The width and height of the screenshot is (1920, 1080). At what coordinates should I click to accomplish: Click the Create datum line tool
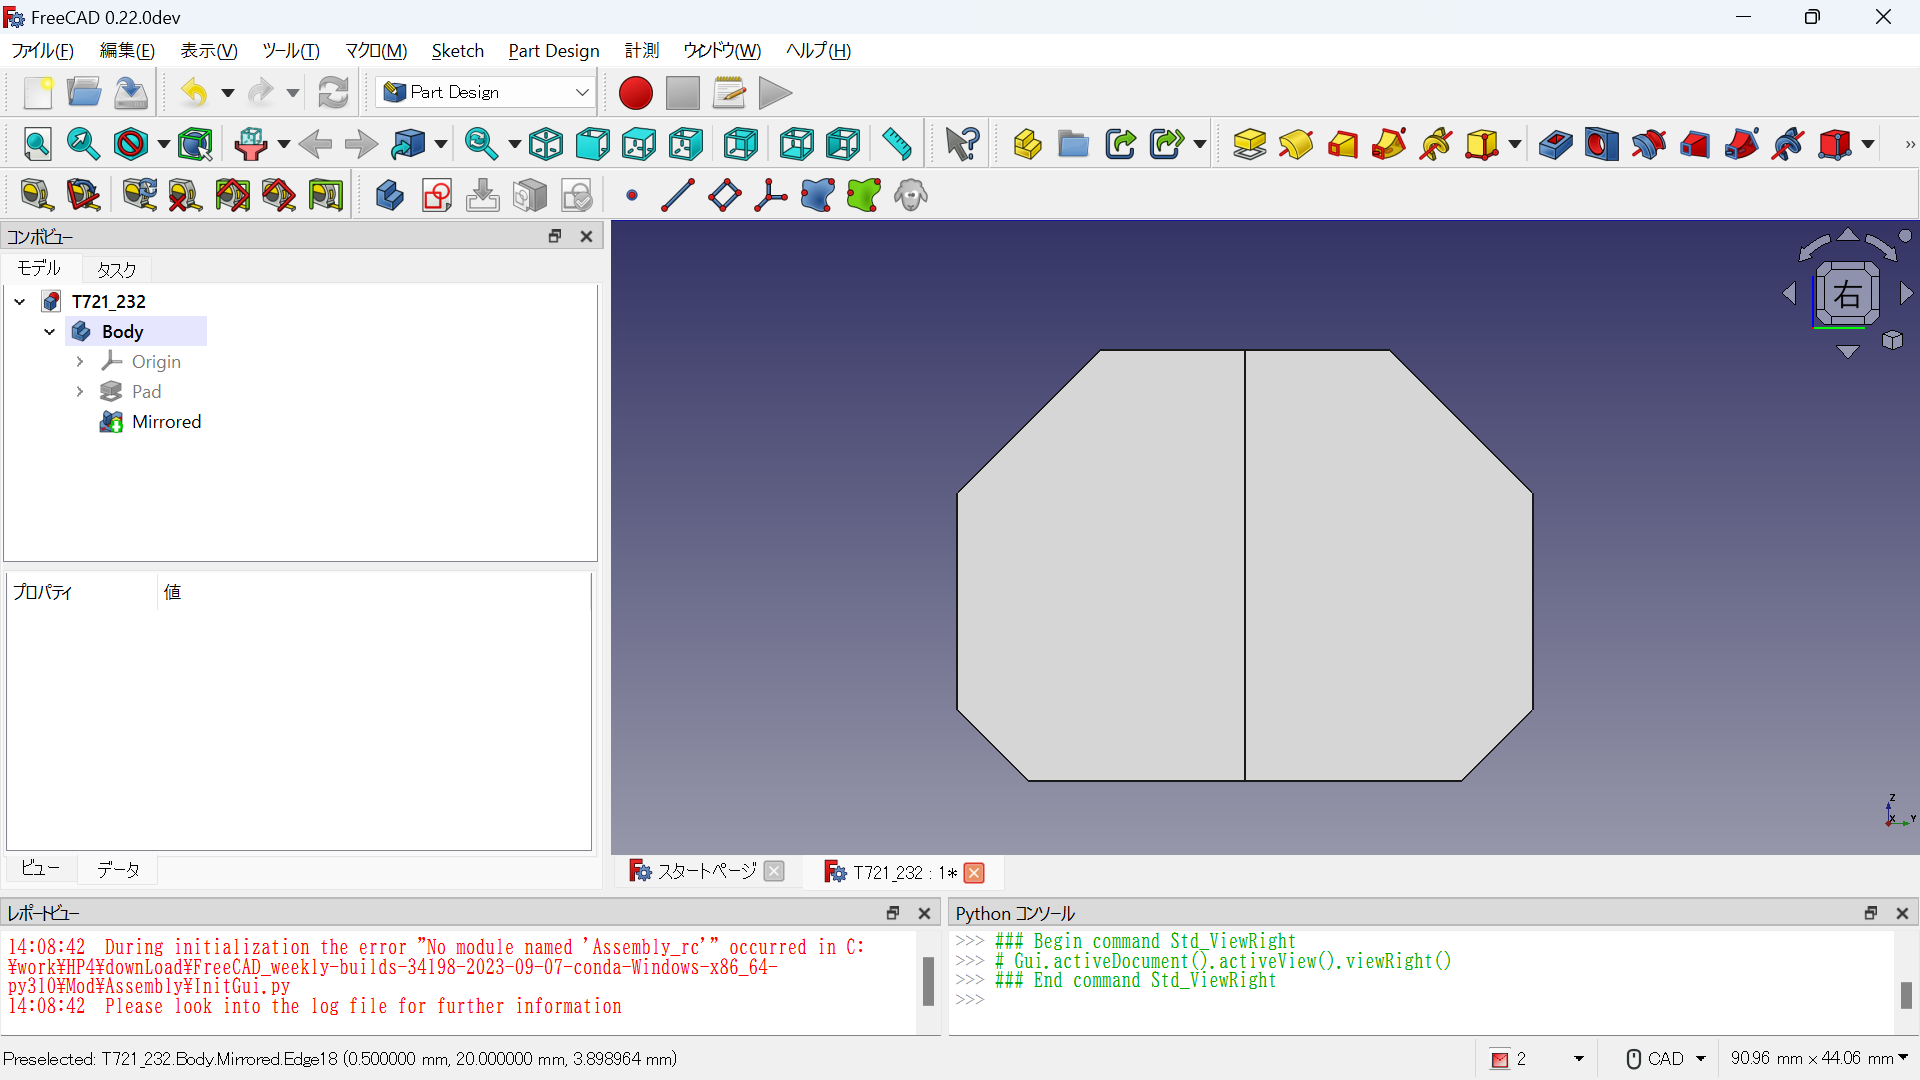pos(677,196)
